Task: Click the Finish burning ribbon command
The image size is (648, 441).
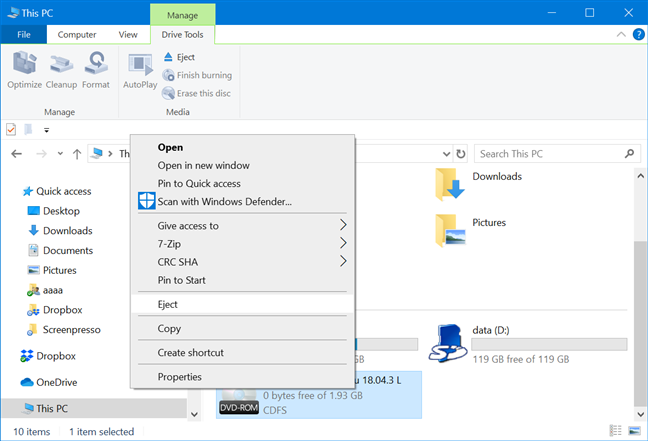Action: click(x=197, y=75)
